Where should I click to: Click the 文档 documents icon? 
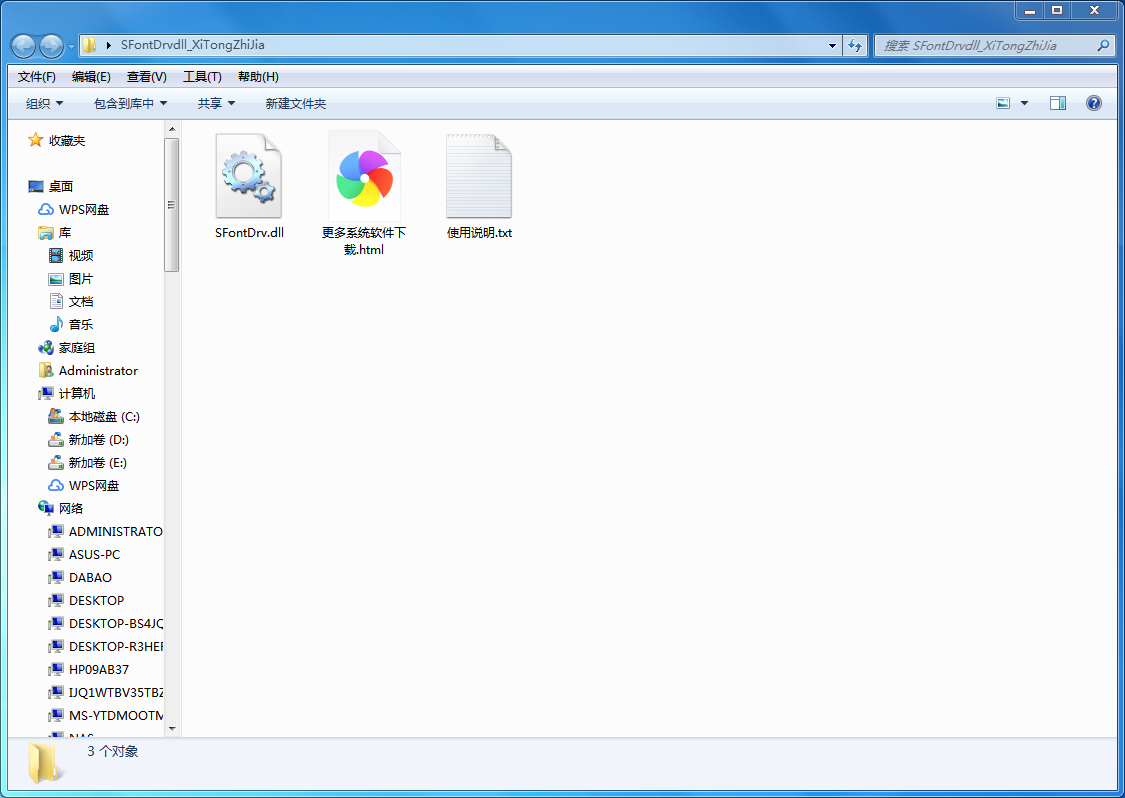(56, 301)
